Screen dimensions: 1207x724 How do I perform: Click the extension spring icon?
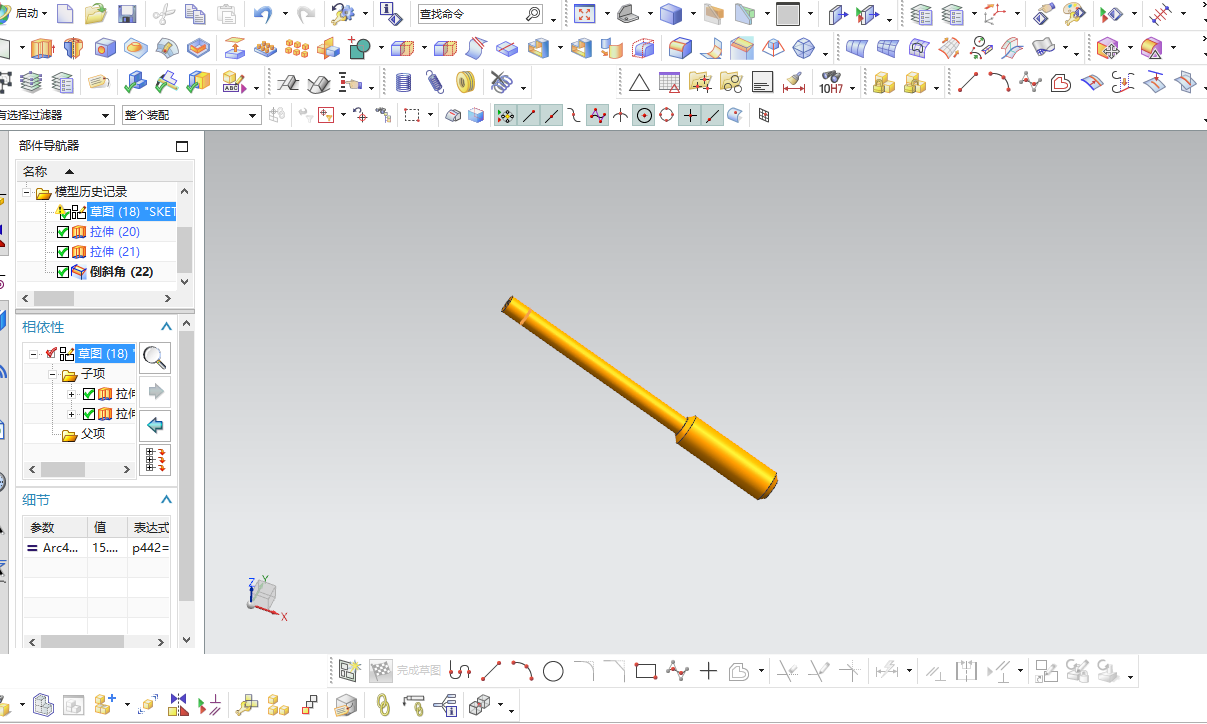coord(434,82)
